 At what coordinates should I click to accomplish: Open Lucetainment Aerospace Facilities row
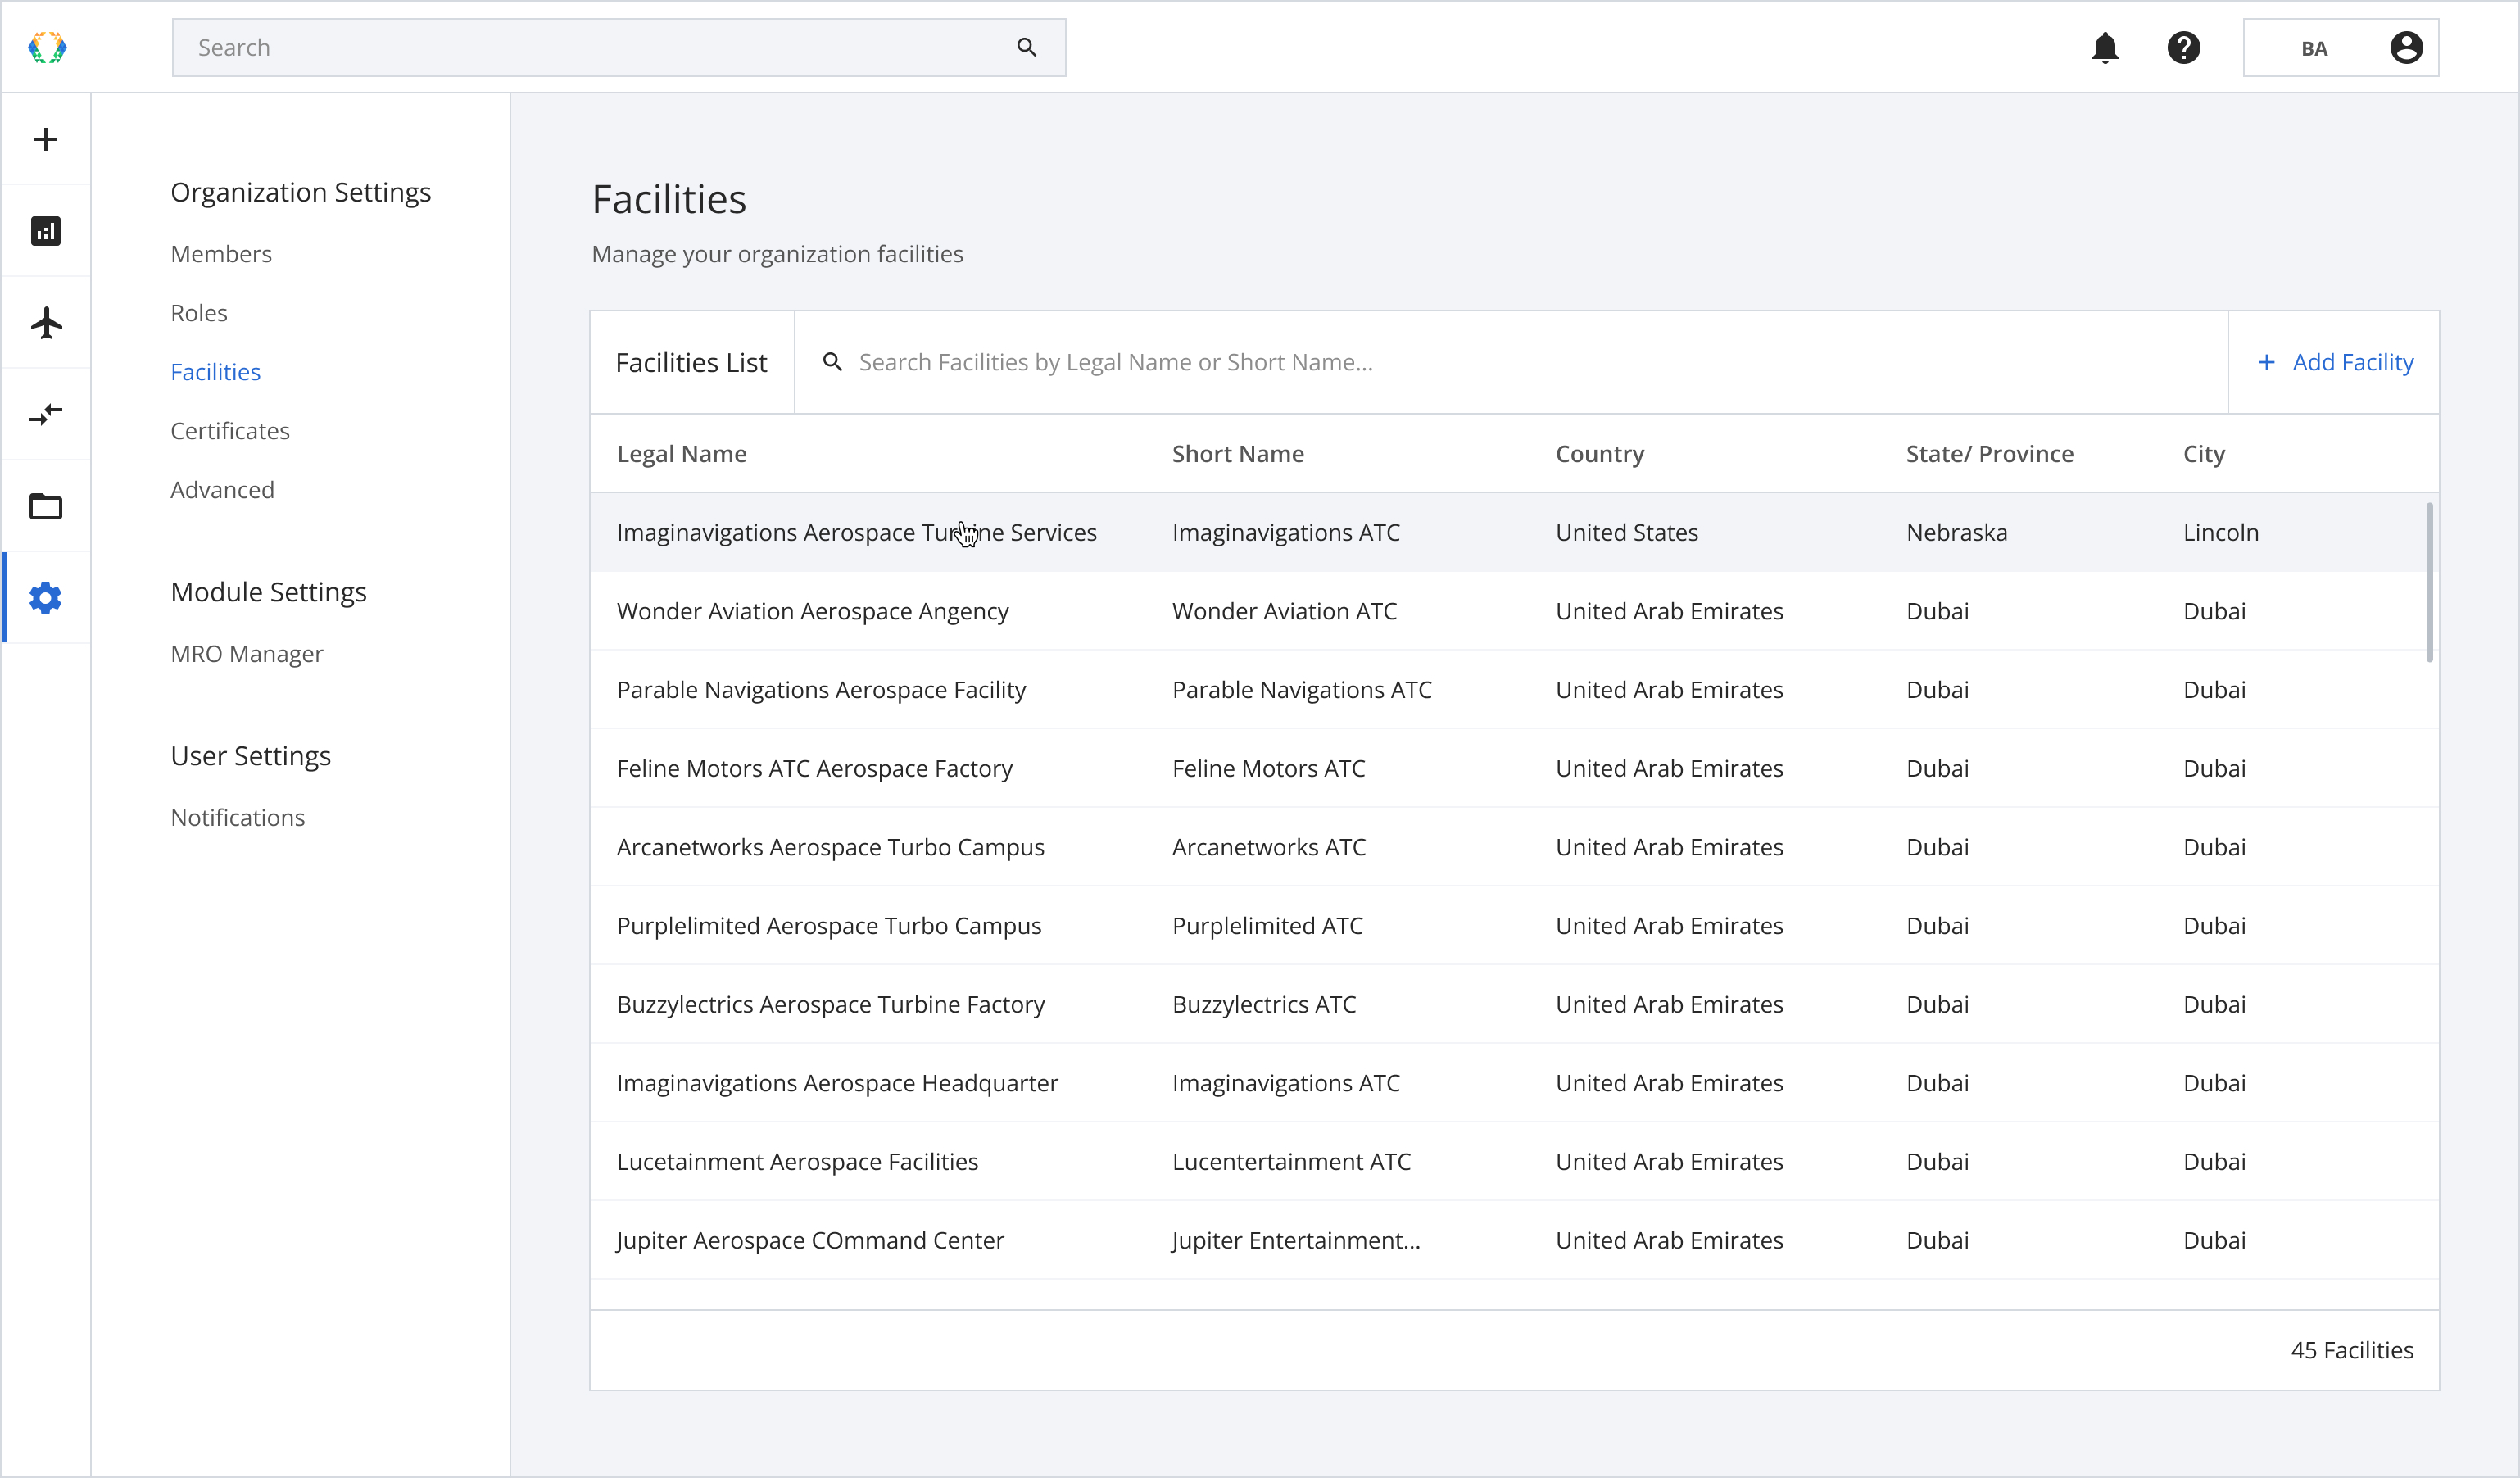pos(1514,1162)
